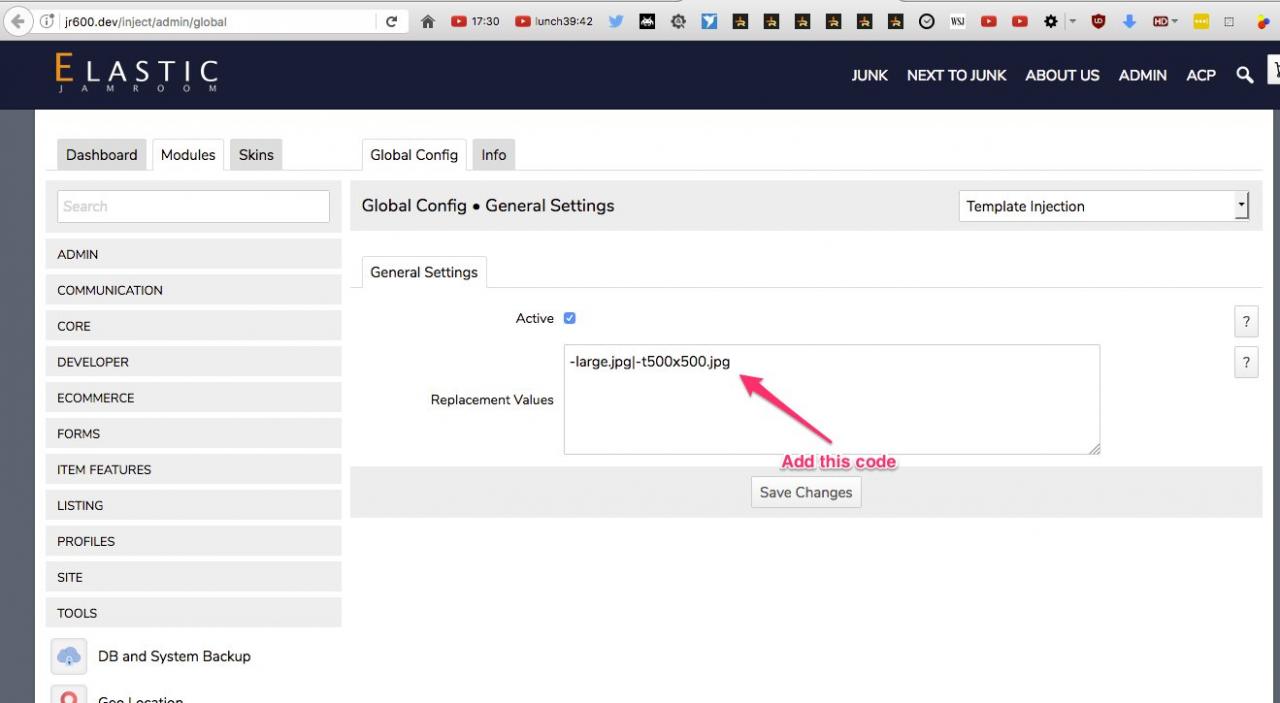Switch to the Info tab
Viewport: 1280px width, 703px height.
(x=493, y=155)
